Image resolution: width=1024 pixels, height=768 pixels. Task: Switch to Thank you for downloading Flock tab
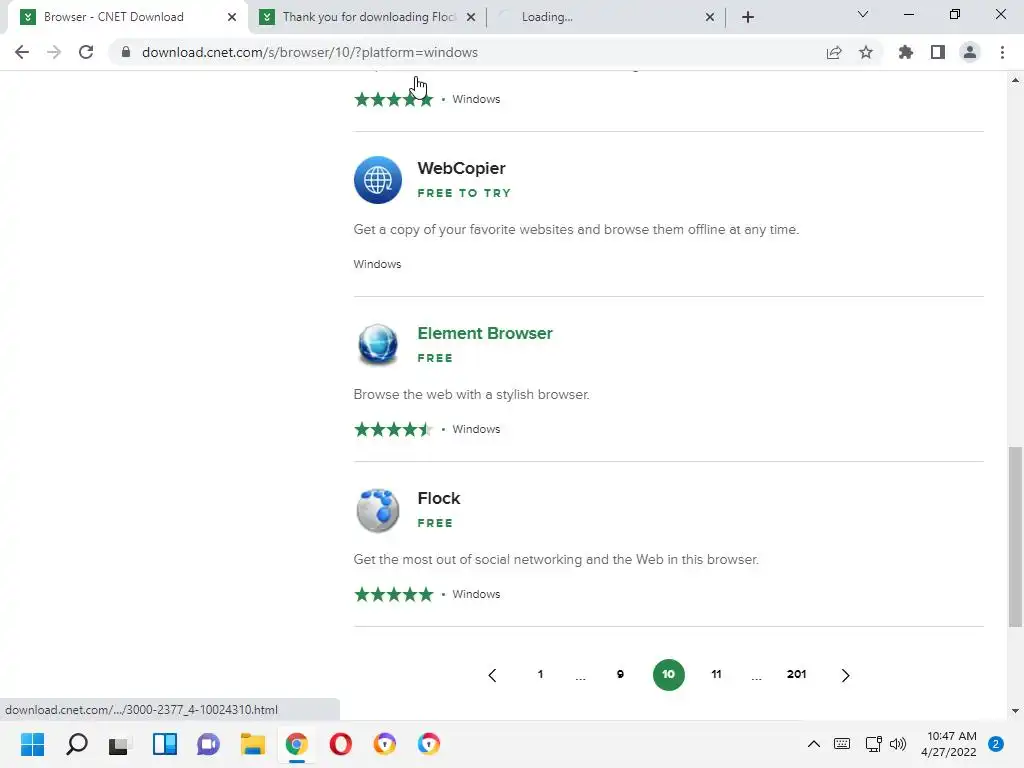[x=368, y=17]
